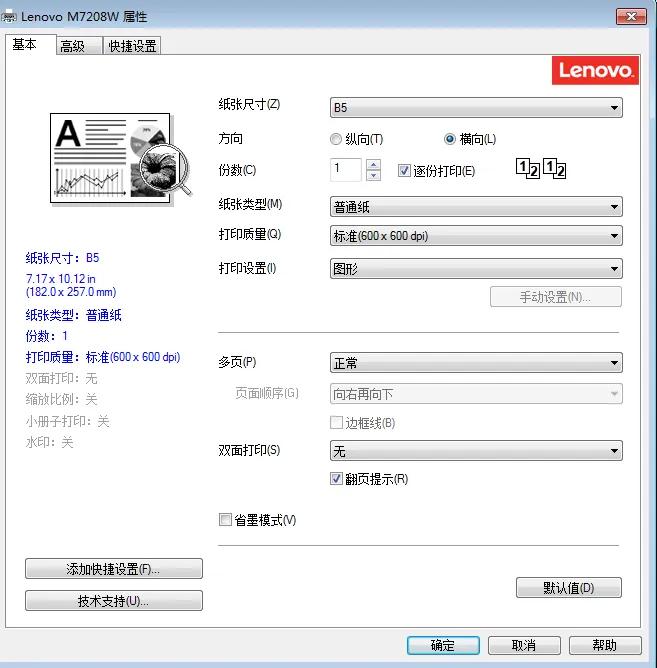Image resolution: width=657 pixels, height=668 pixels.
Task: Click summary text (182.0 x 257.0 mm)
Action: pyautogui.click(x=71, y=292)
